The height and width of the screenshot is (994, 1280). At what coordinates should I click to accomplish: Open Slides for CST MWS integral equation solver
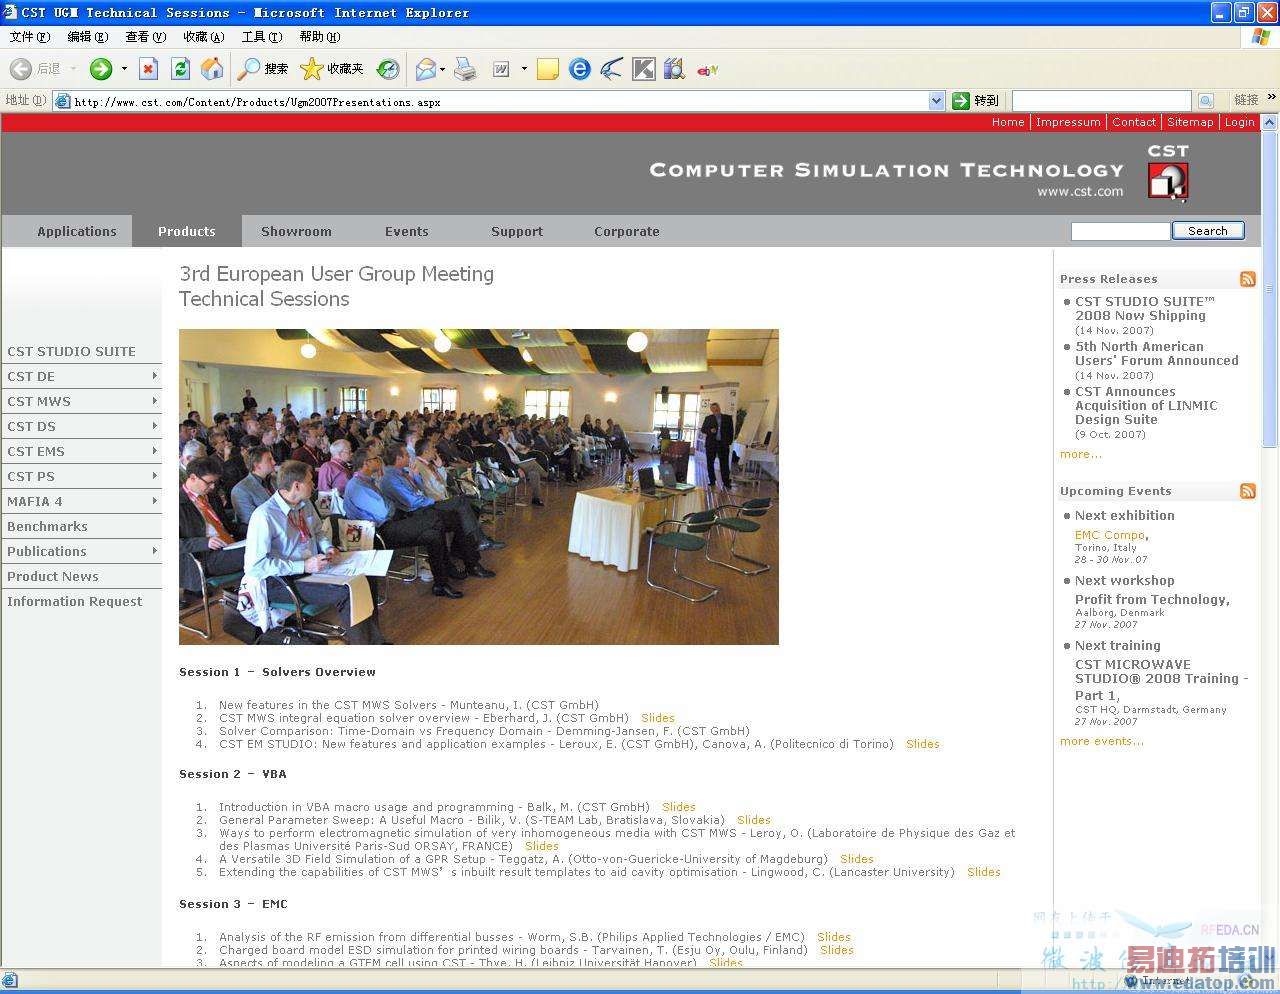pyautogui.click(x=658, y=718)
